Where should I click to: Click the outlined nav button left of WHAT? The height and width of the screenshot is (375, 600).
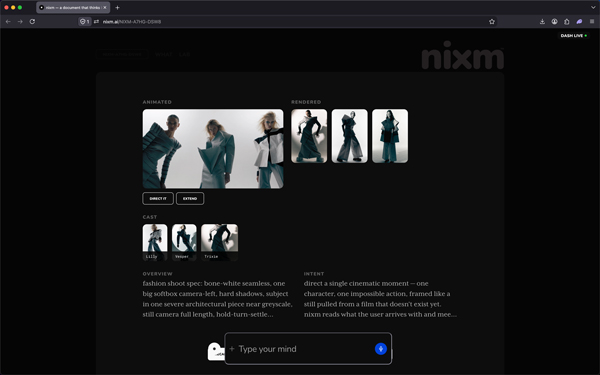click(122, 54)
